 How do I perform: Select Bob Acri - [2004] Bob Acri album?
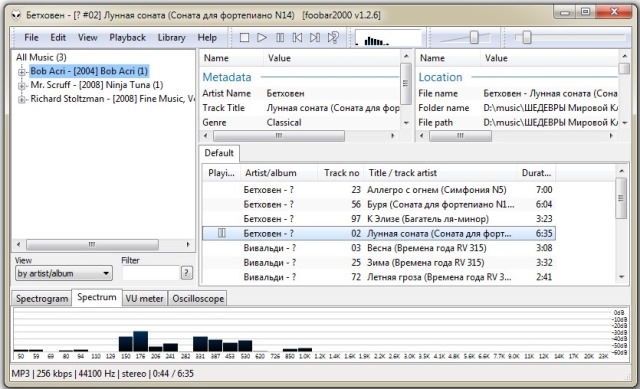pos(89,71)
